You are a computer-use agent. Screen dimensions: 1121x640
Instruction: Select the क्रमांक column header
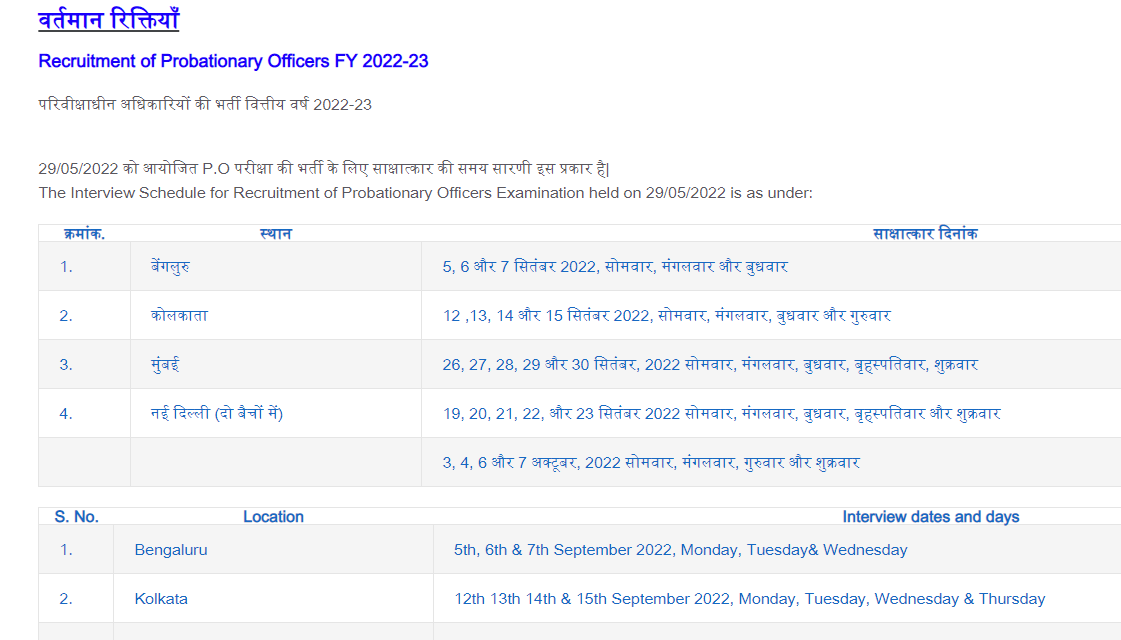84,233
